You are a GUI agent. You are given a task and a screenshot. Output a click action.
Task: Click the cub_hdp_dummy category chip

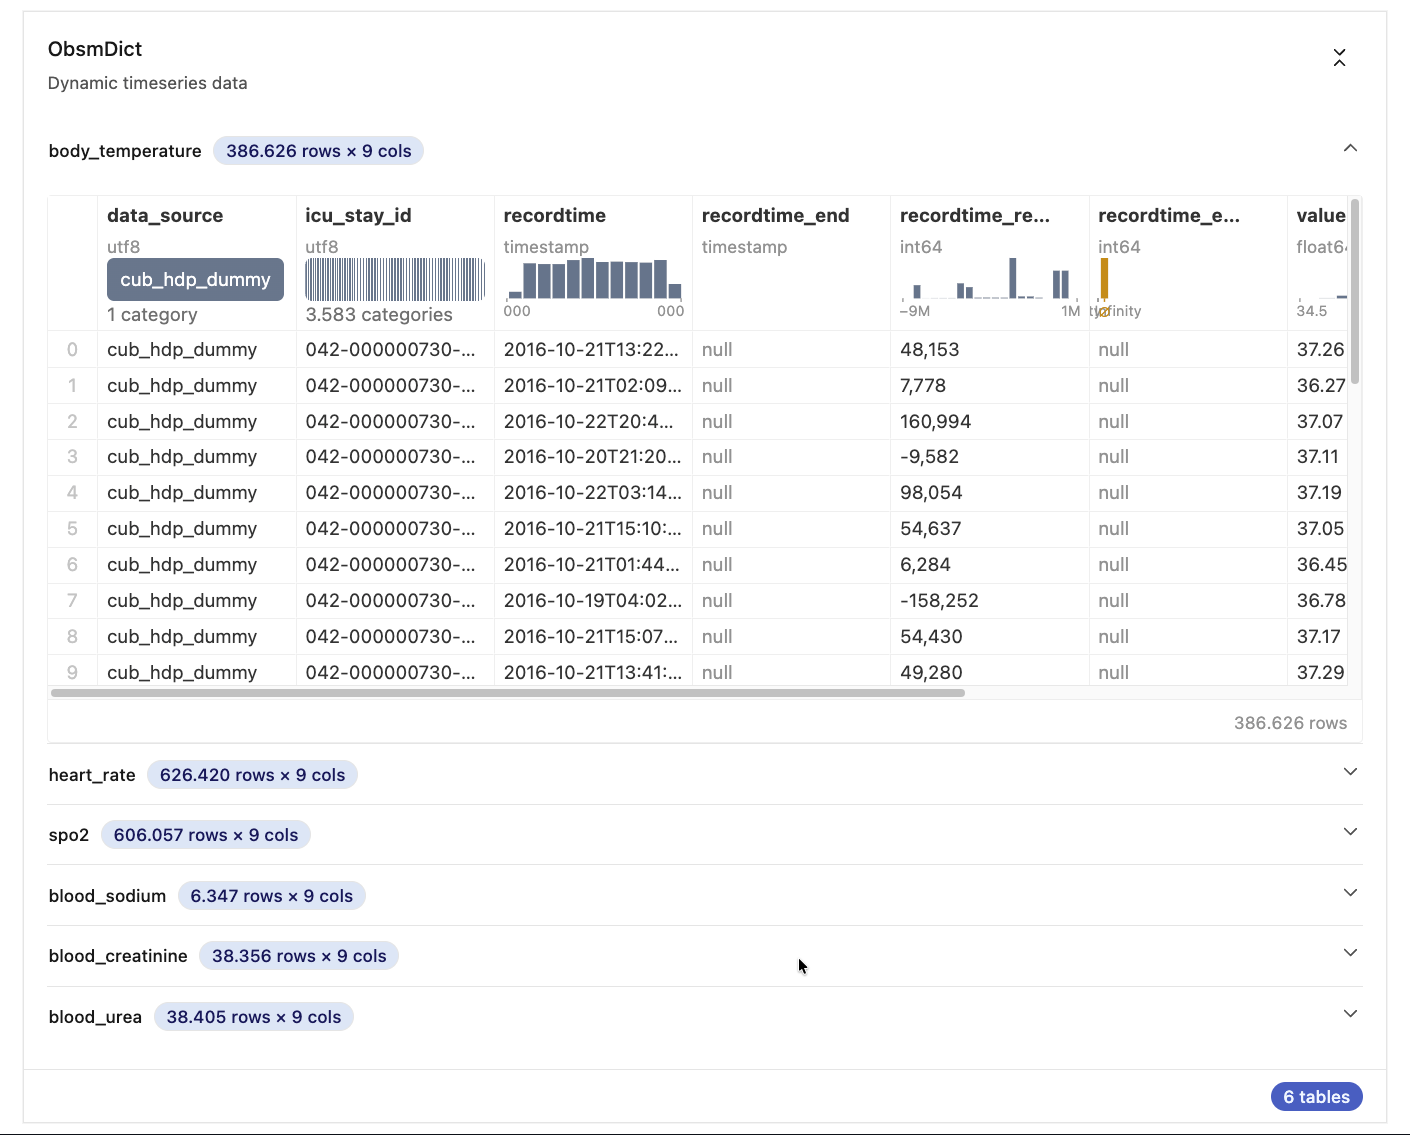coord(195,280)
